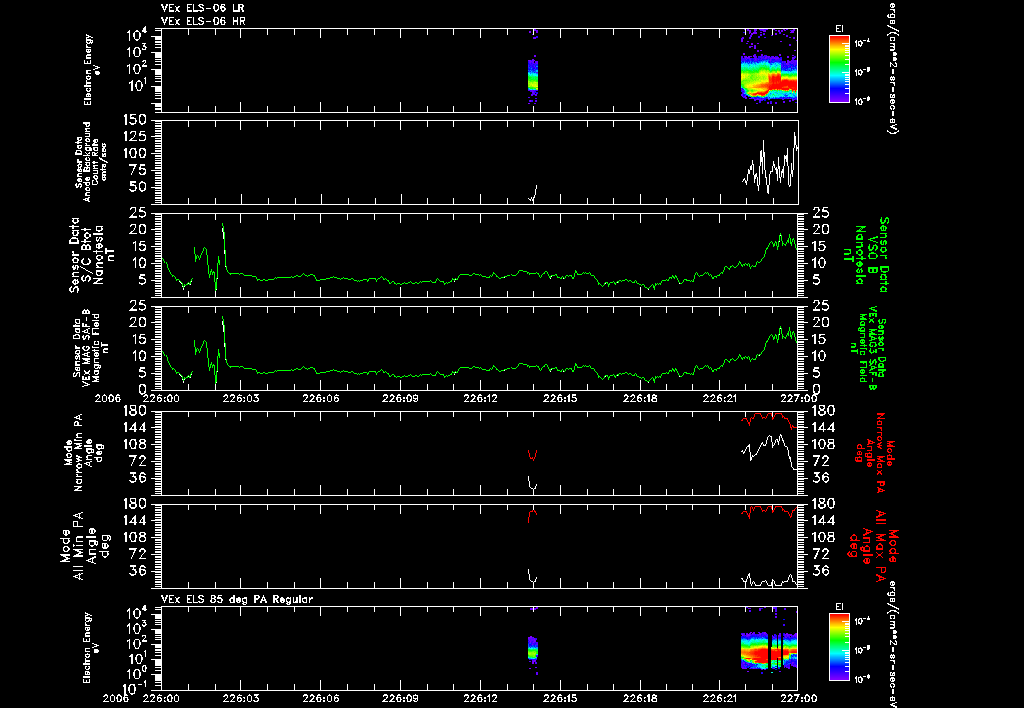The image size is (1024, 708).
Task: Click the '125' tick on the count rate axis
Action: [134, 137]
